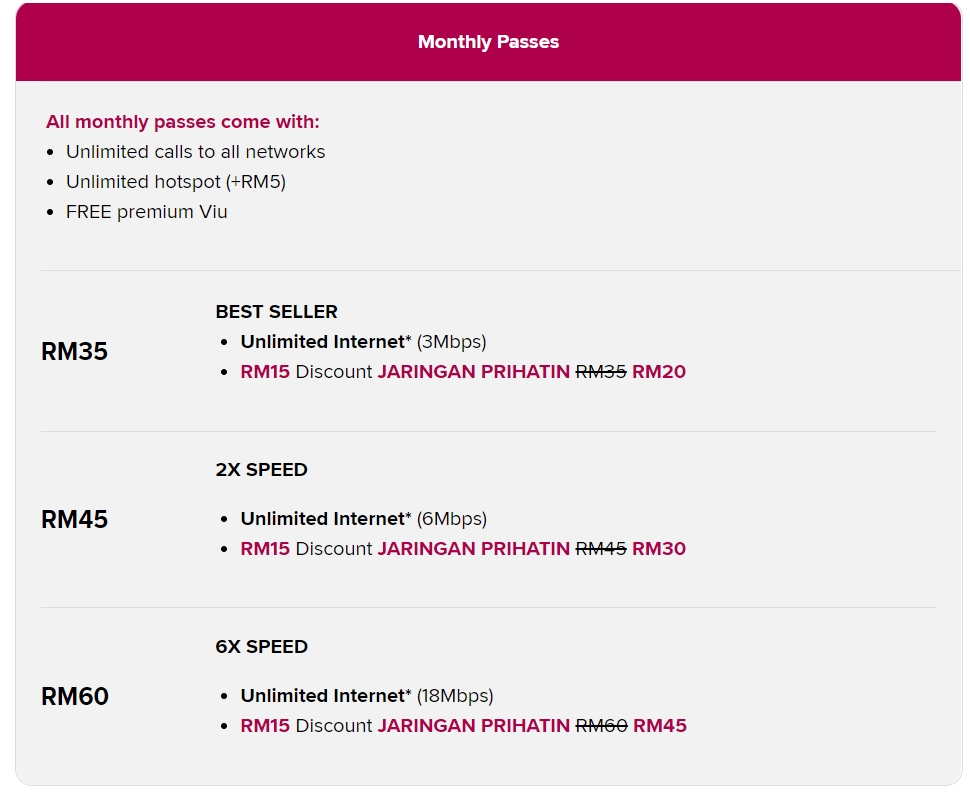The height and width of the screenshot is (798, 970).
Task: Click Unlimited Internet (3Mbps) text
Action: point(362,342)
